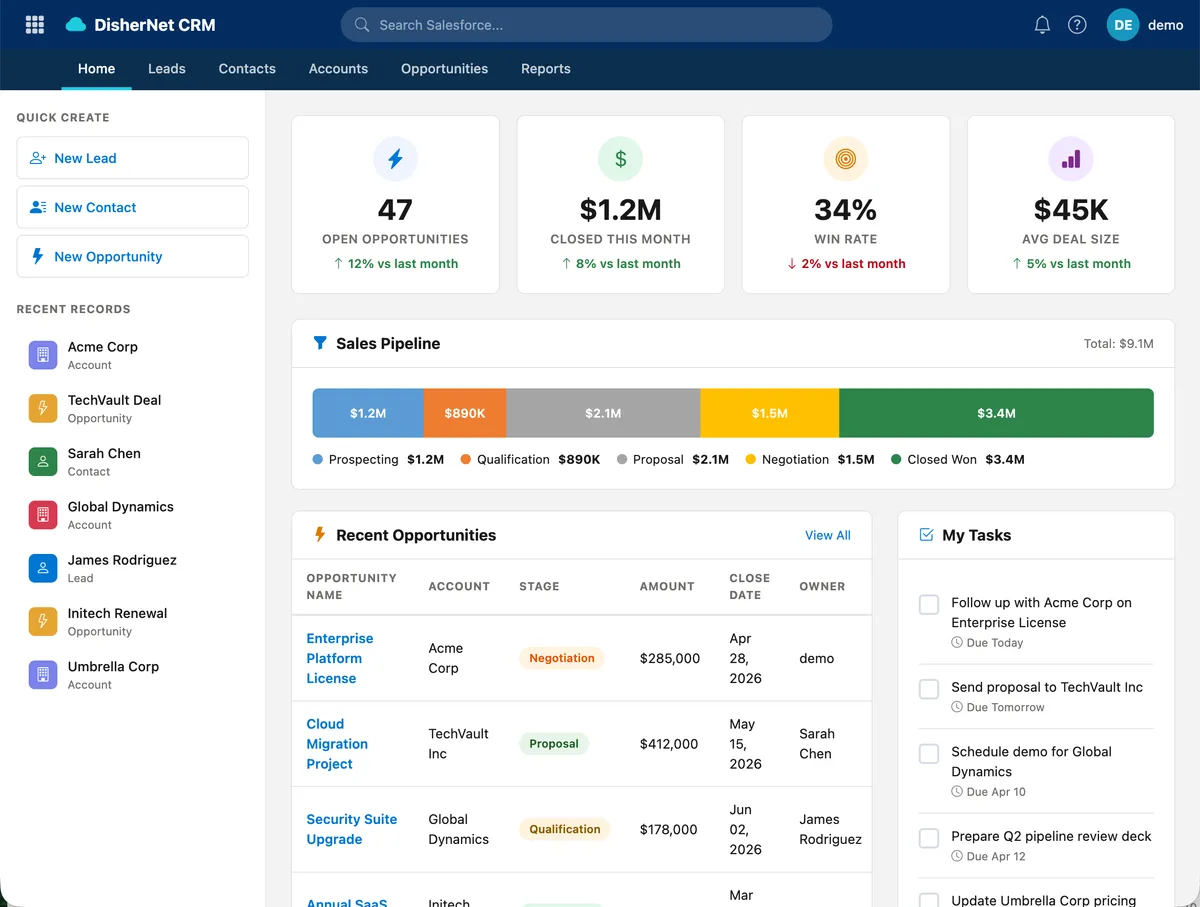Check the Schedule demo for Global Dynamics task
Image resolution: width=1200 pixels, height=907 pixels.
point(929,753)
